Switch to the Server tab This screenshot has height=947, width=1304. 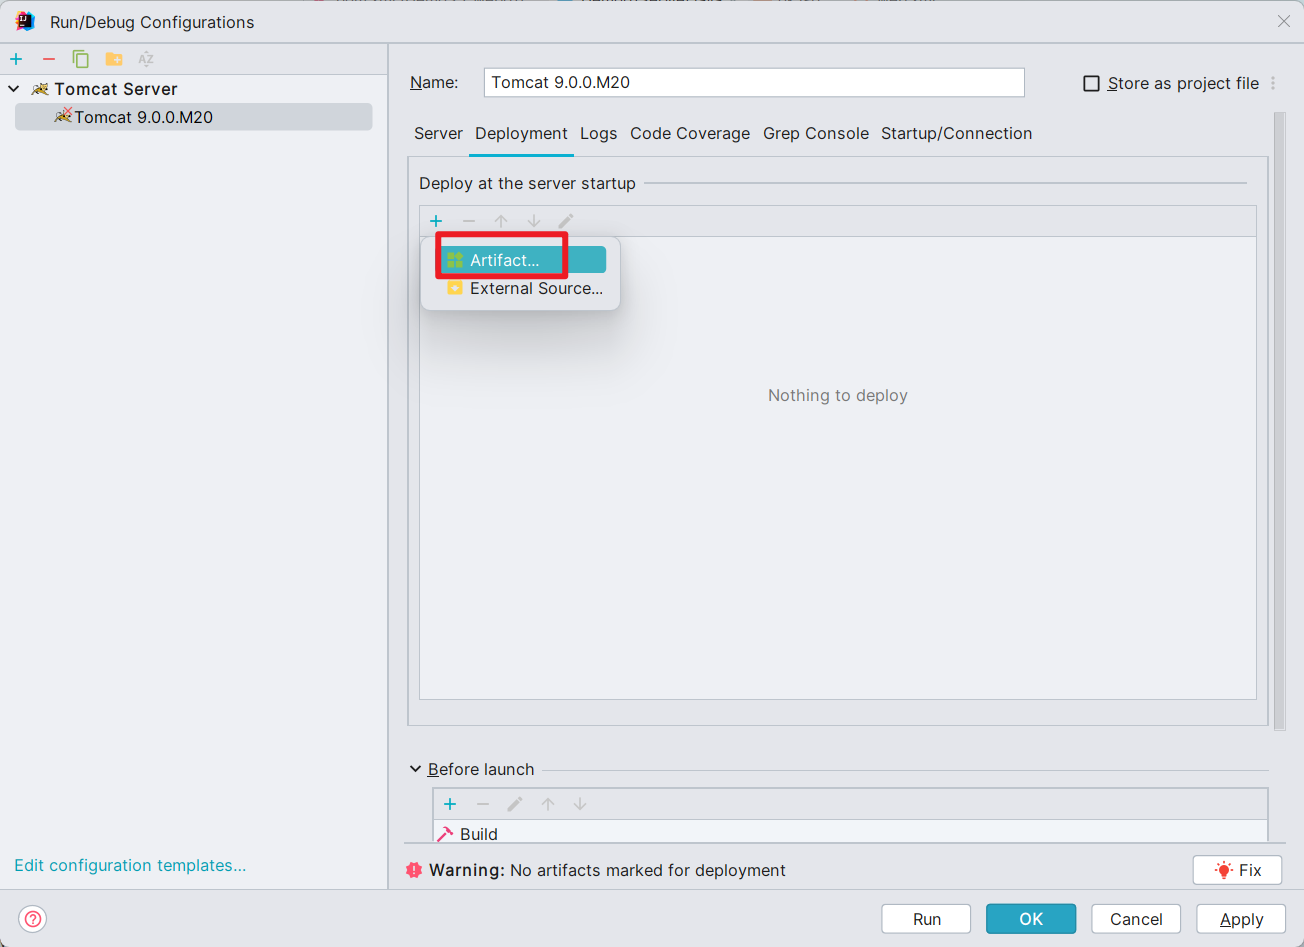tap(438, 133)
